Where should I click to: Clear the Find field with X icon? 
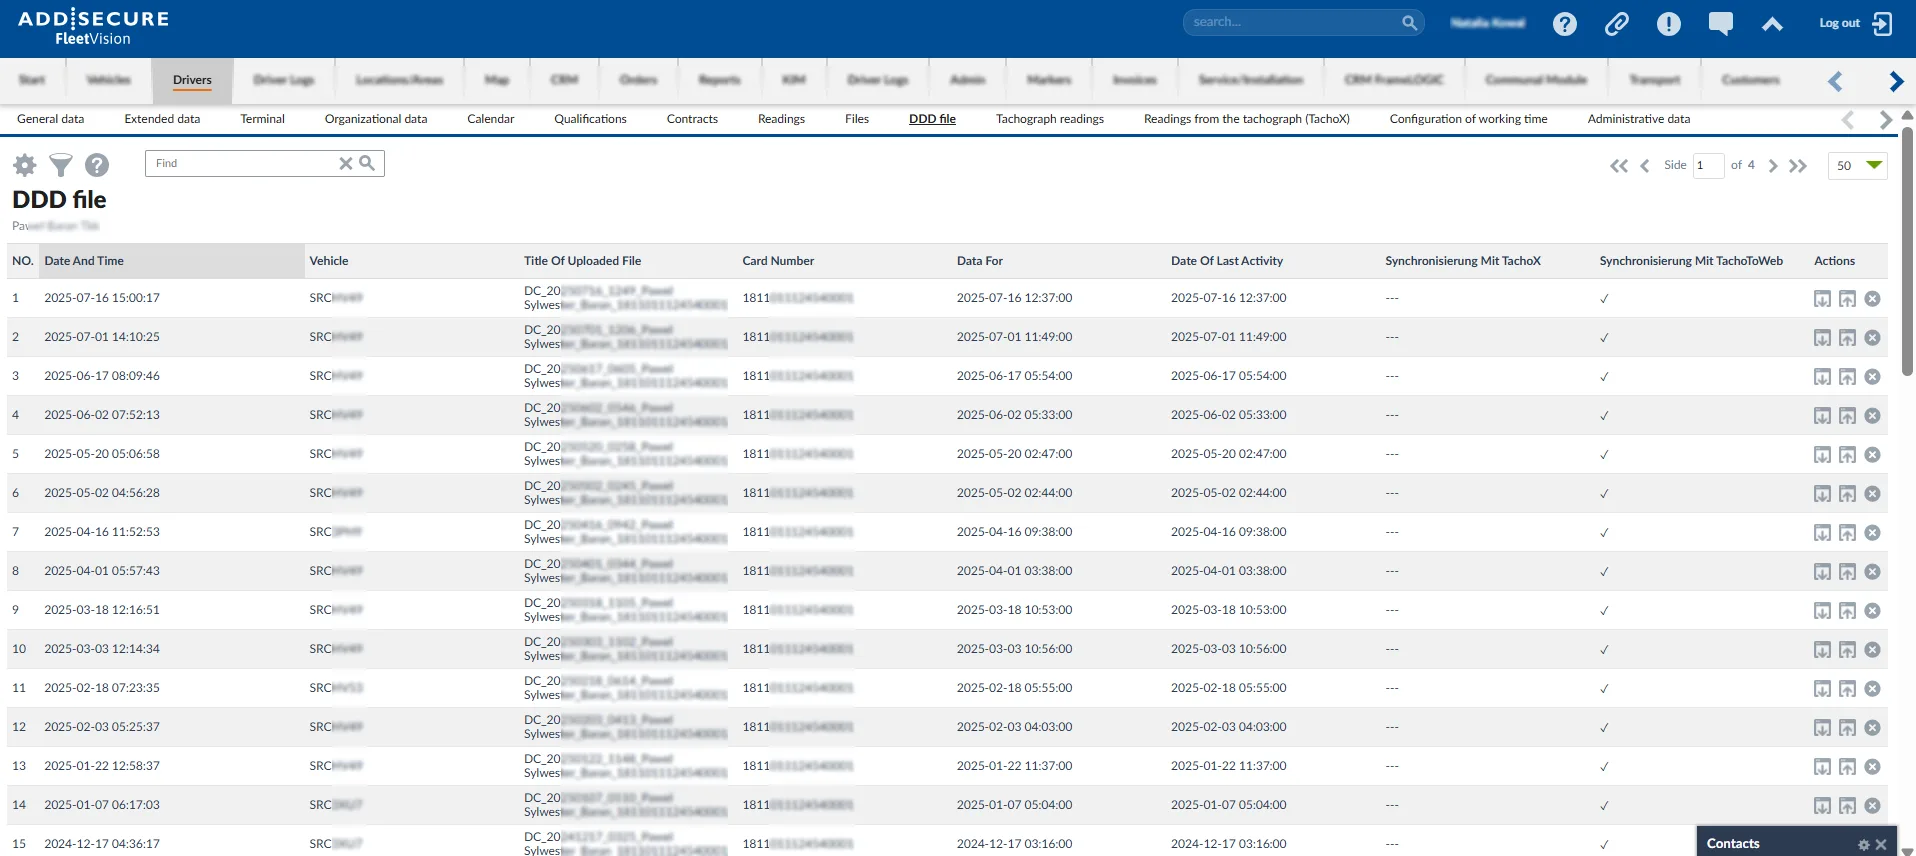345,163
